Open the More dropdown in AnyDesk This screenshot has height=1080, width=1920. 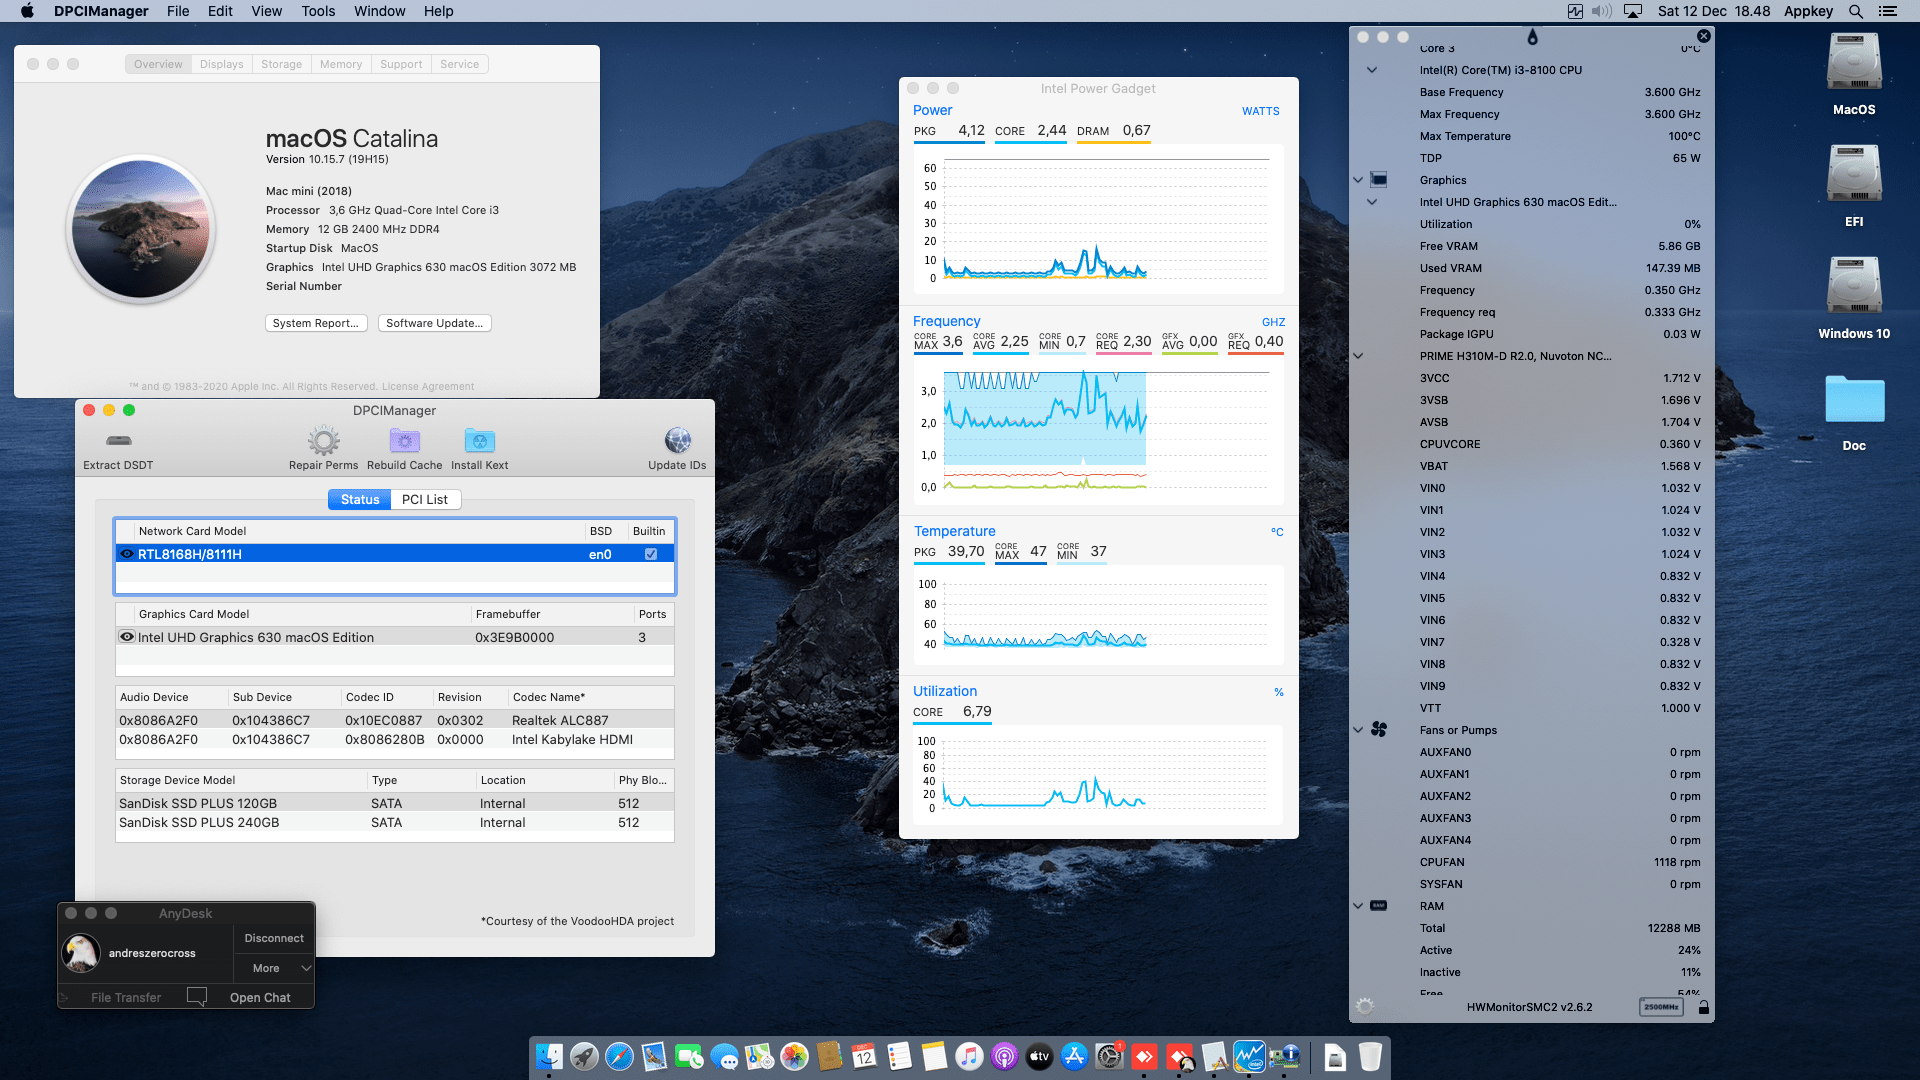pos(274,967)
